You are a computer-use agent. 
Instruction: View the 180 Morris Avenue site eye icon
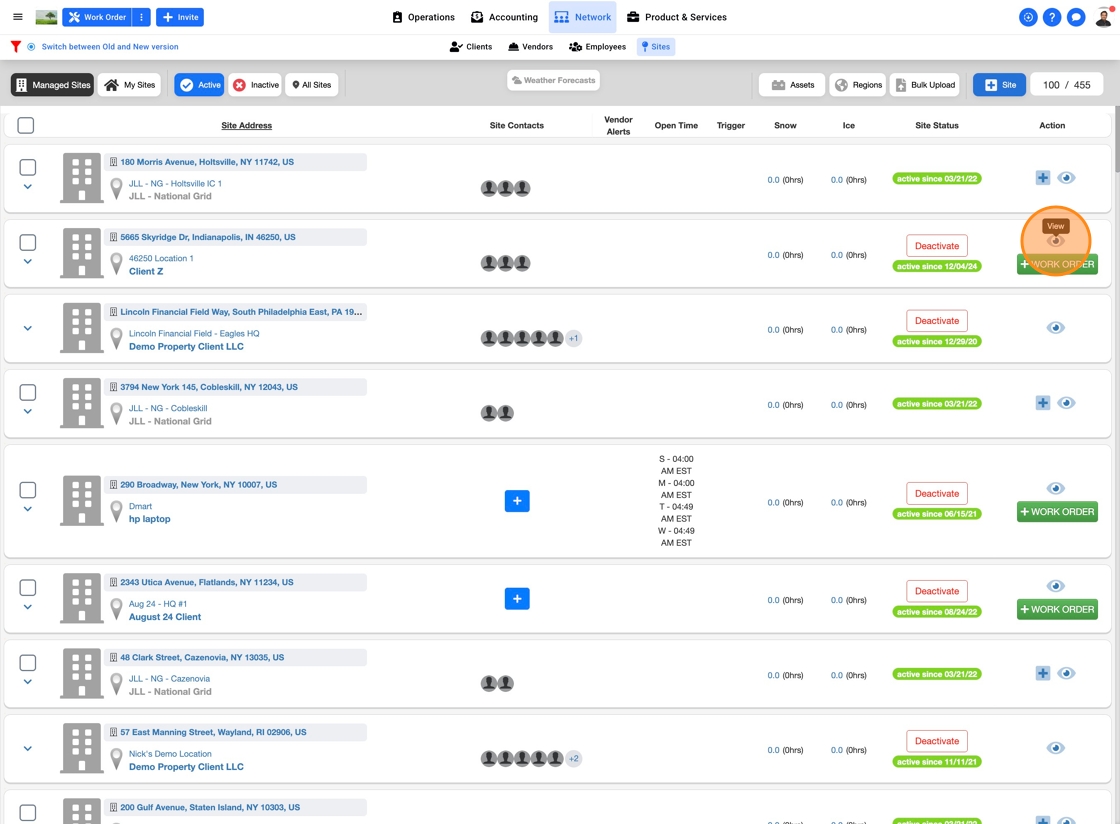tap(1066, 178)
